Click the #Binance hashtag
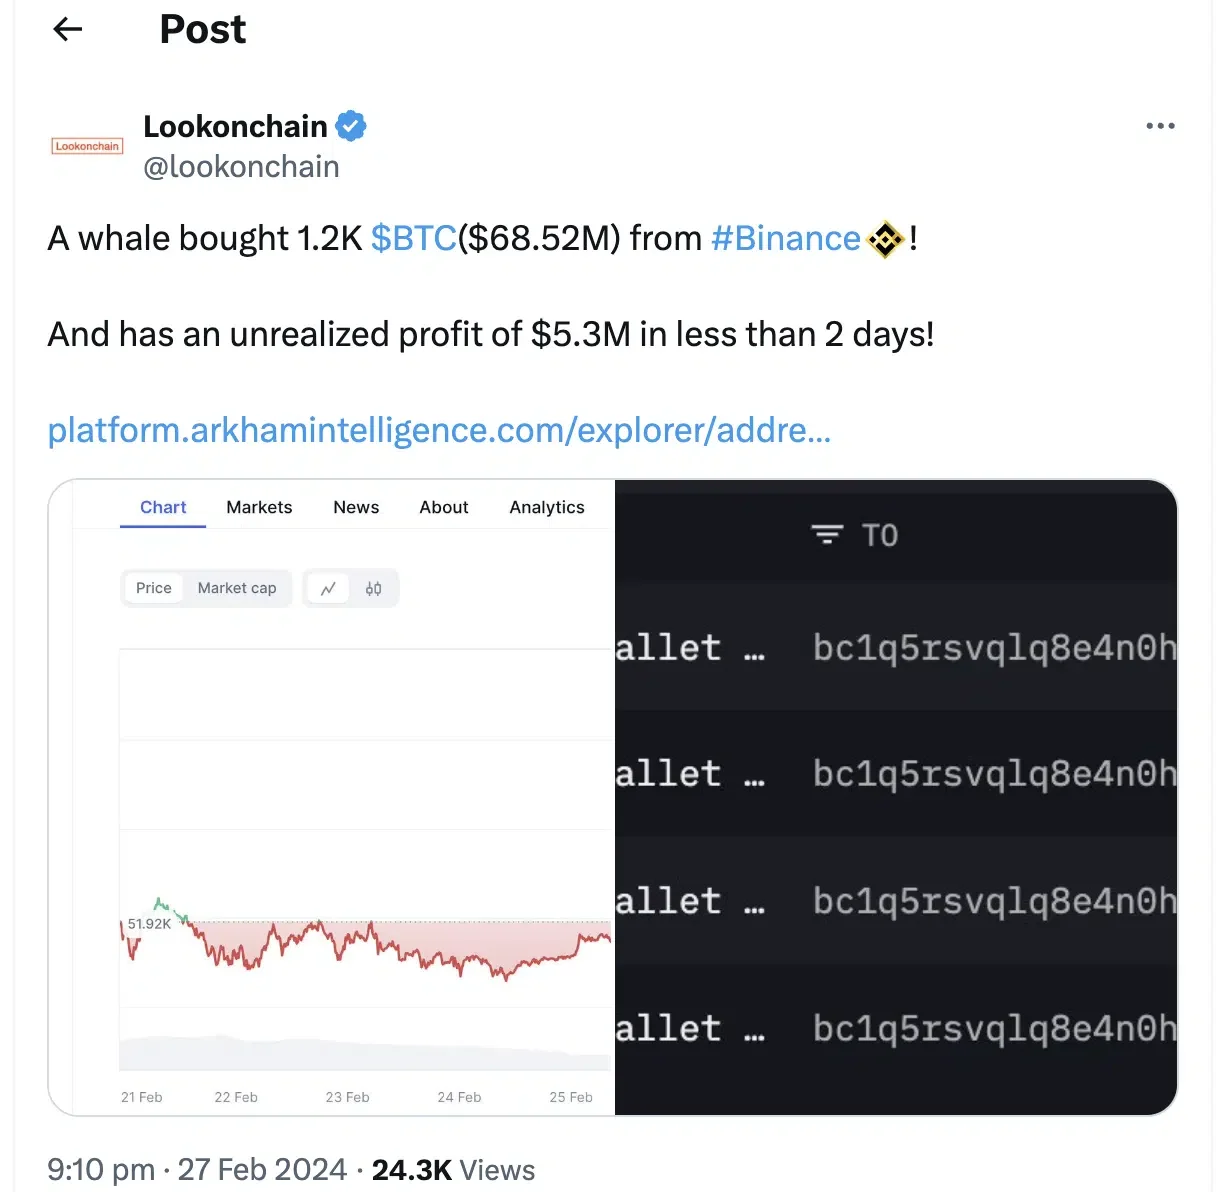This screenshot has height=1192, width=1230. (785, 239)
